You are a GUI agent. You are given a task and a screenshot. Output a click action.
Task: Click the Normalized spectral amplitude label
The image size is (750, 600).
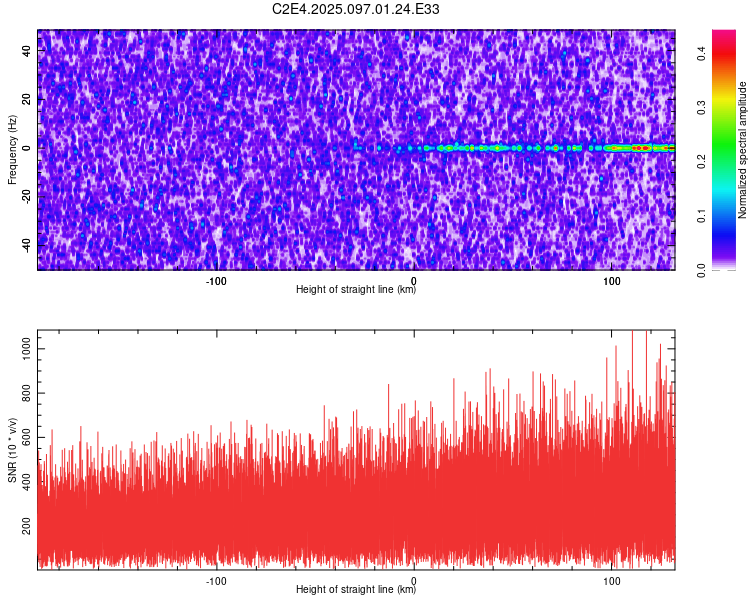[x=742, y=150]
